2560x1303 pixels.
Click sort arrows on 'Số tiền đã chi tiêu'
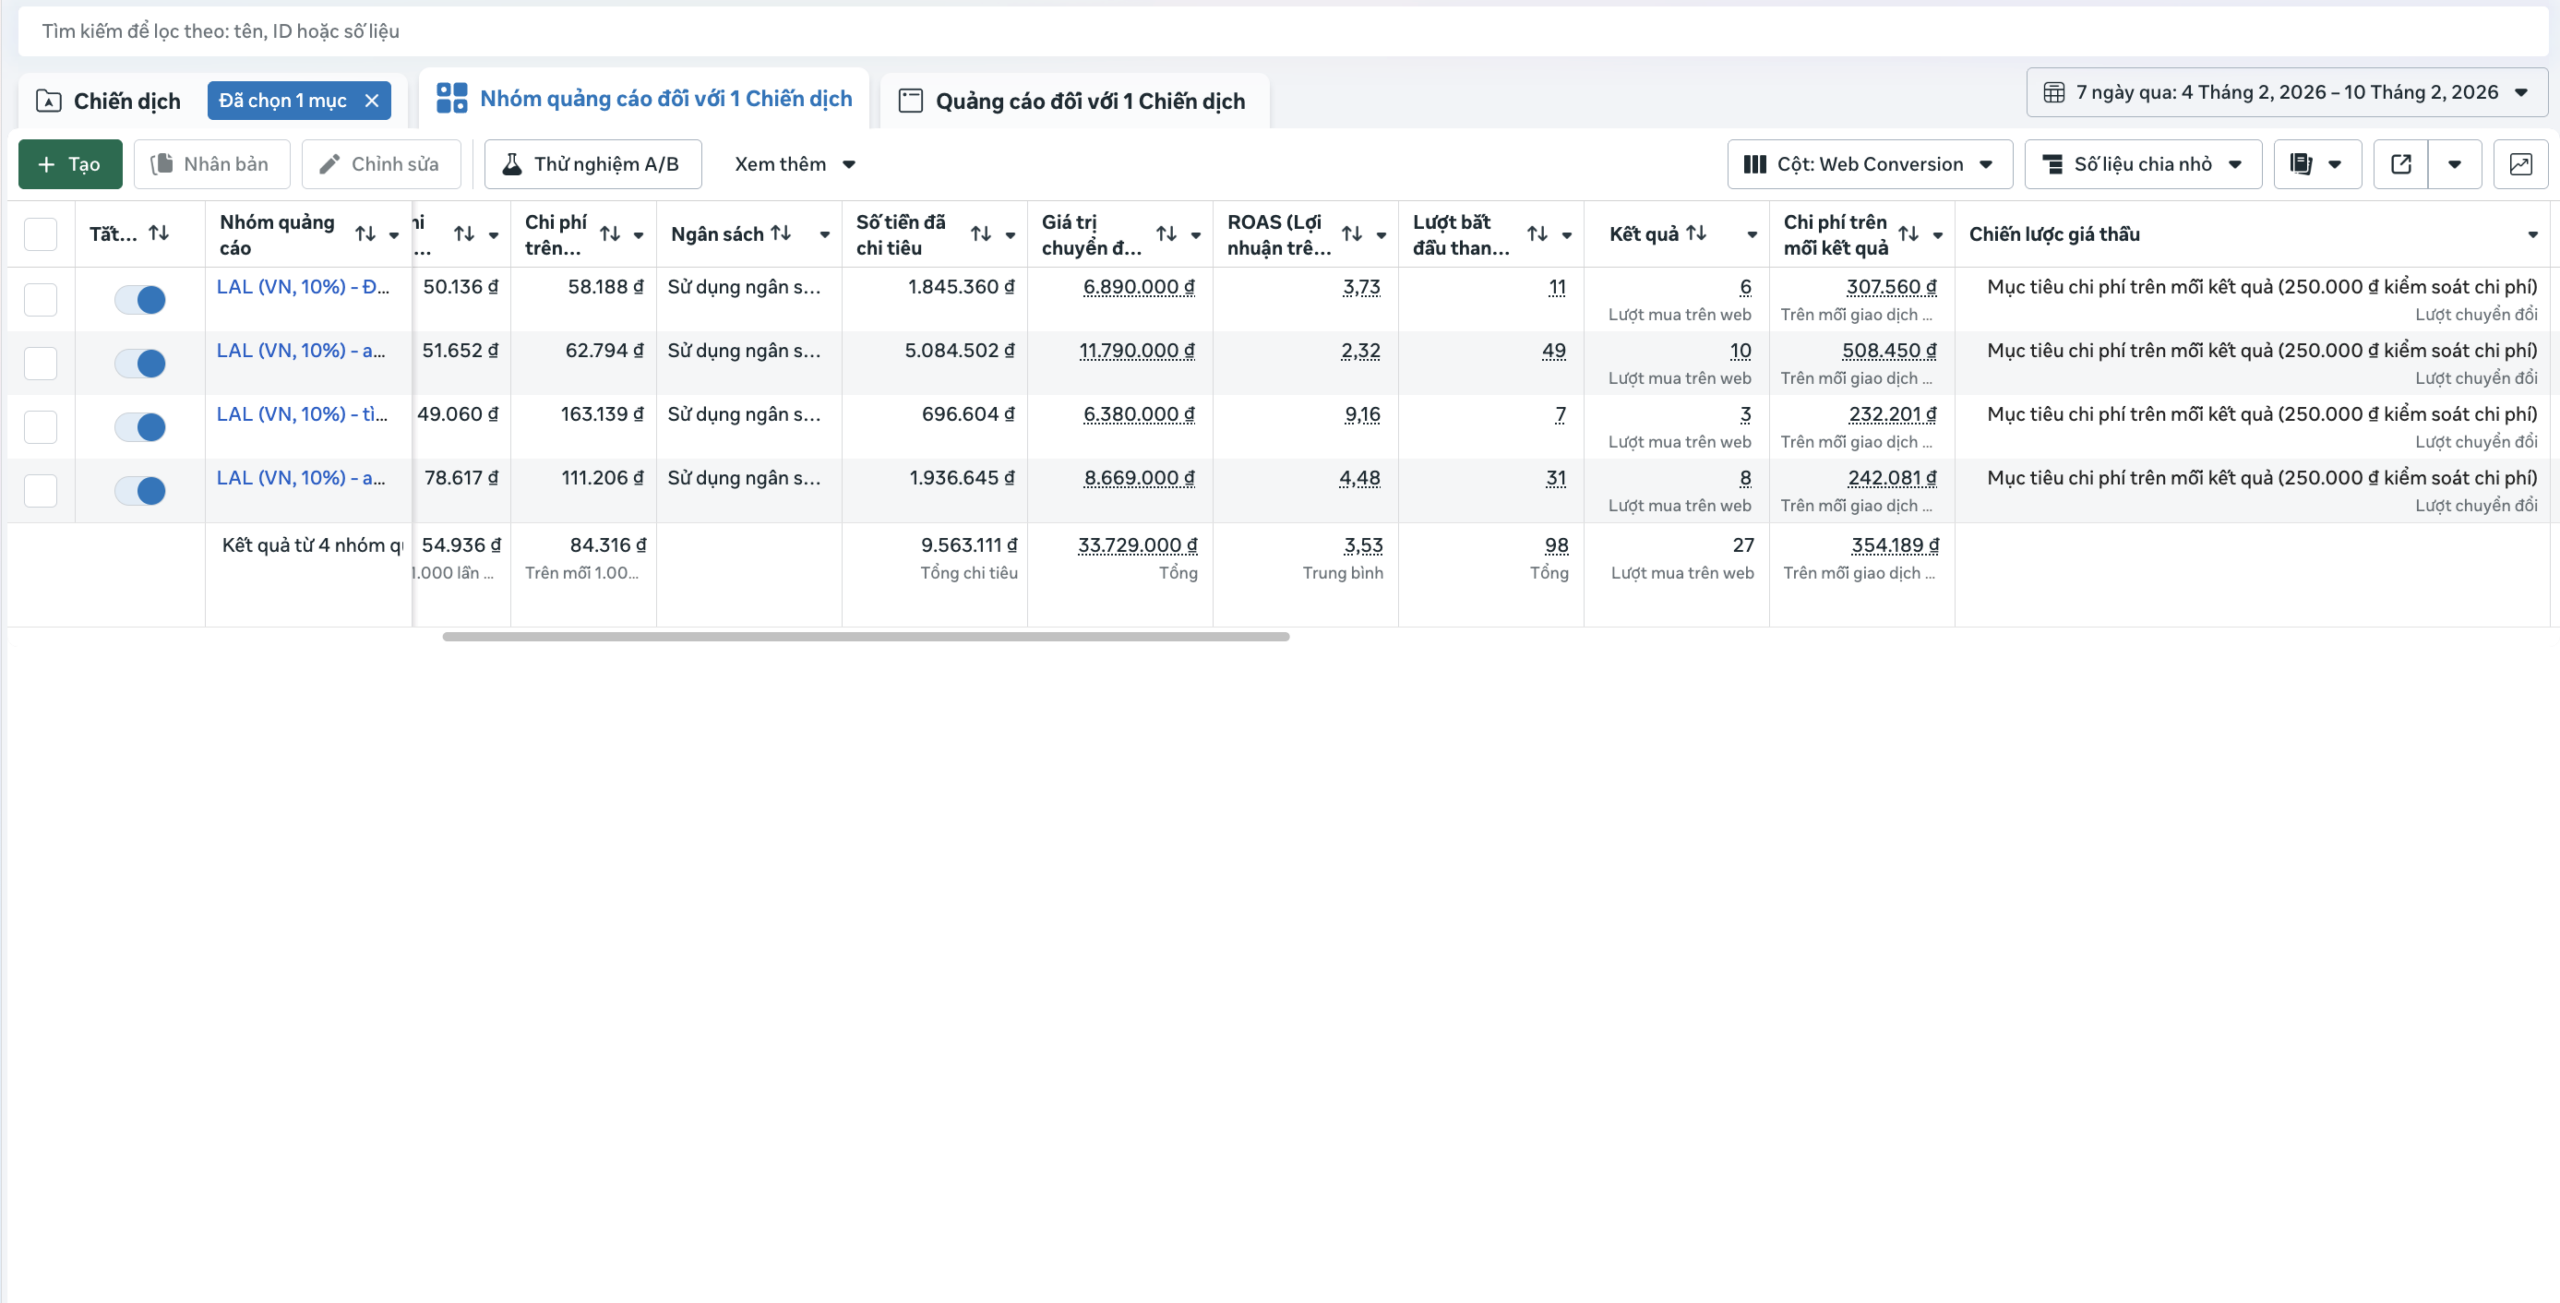tap(980, 234)
